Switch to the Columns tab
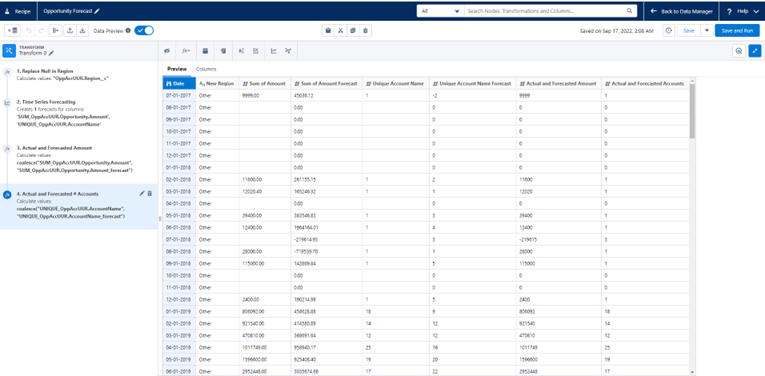Viewport: 765px width, 376px height. [206, 69]
